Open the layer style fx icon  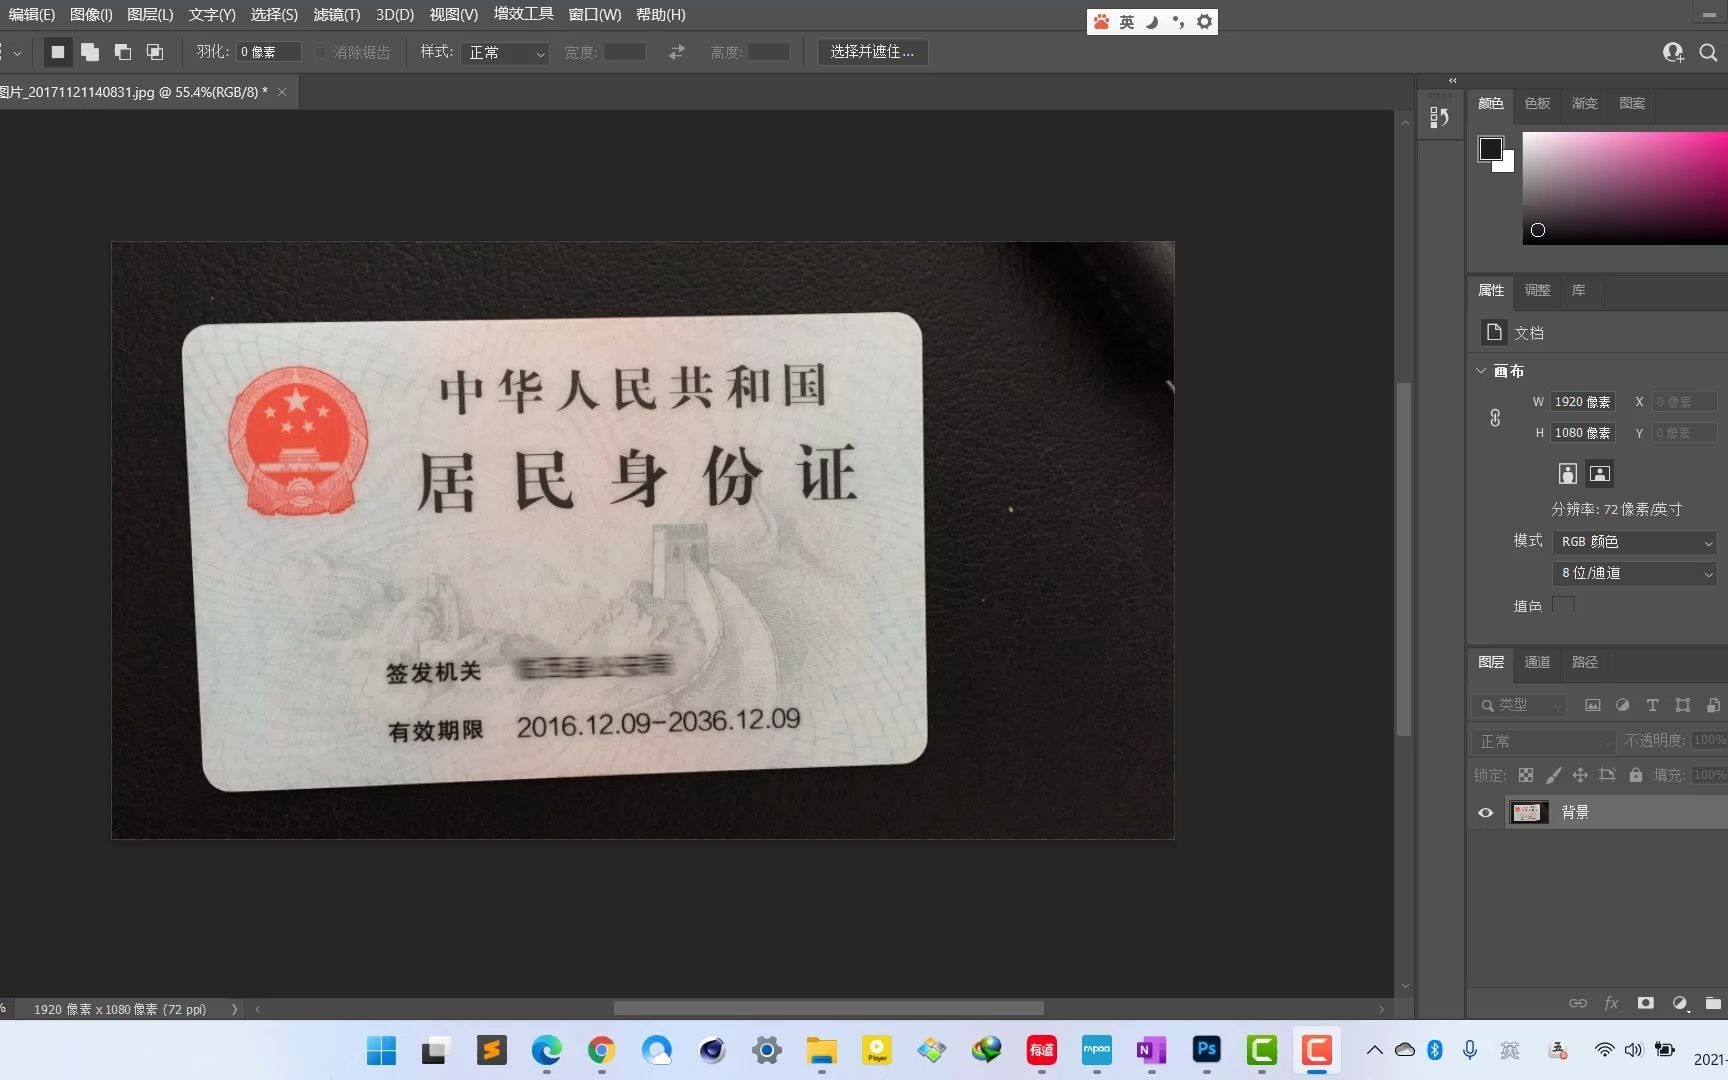coord(1611,1003)
